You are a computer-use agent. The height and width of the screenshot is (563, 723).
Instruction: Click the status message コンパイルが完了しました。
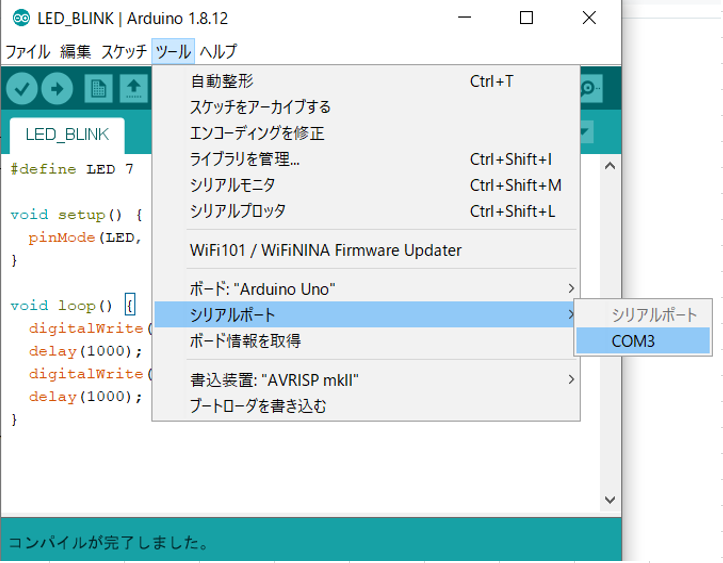click(108, 543)
